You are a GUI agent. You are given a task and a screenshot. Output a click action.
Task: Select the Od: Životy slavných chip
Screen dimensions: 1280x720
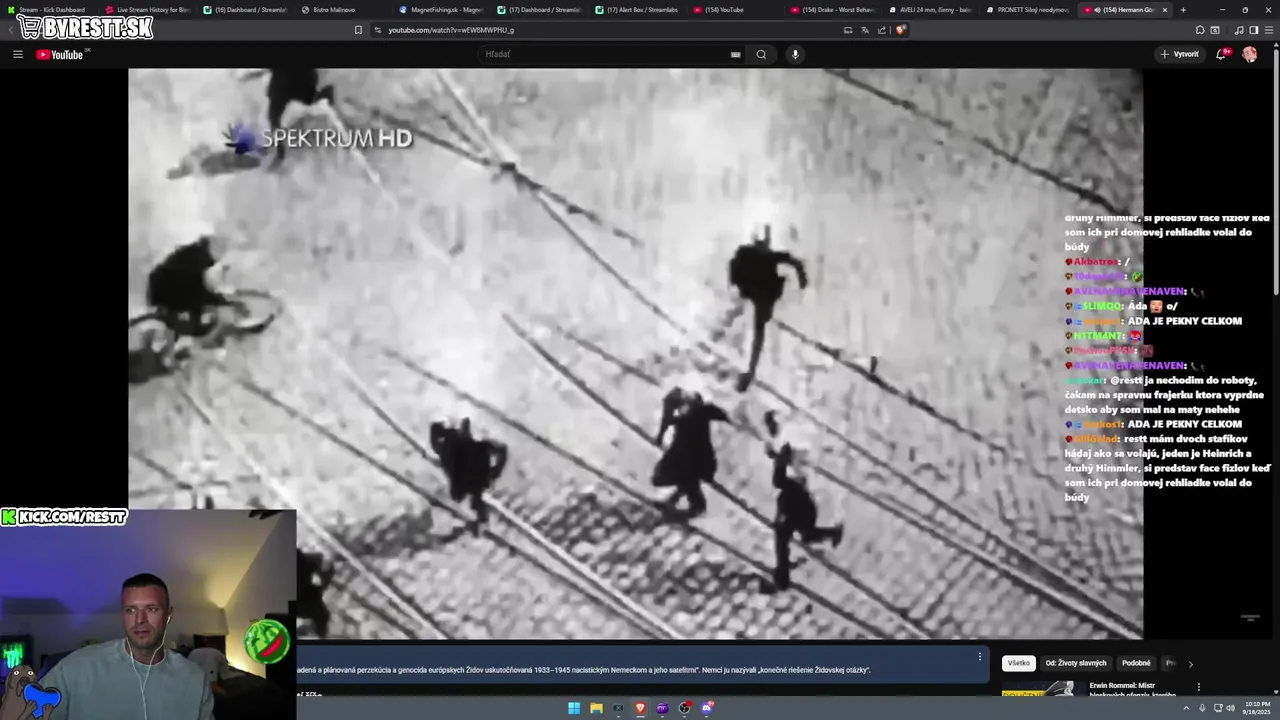pyautogui.click(x=1076, y=663)
